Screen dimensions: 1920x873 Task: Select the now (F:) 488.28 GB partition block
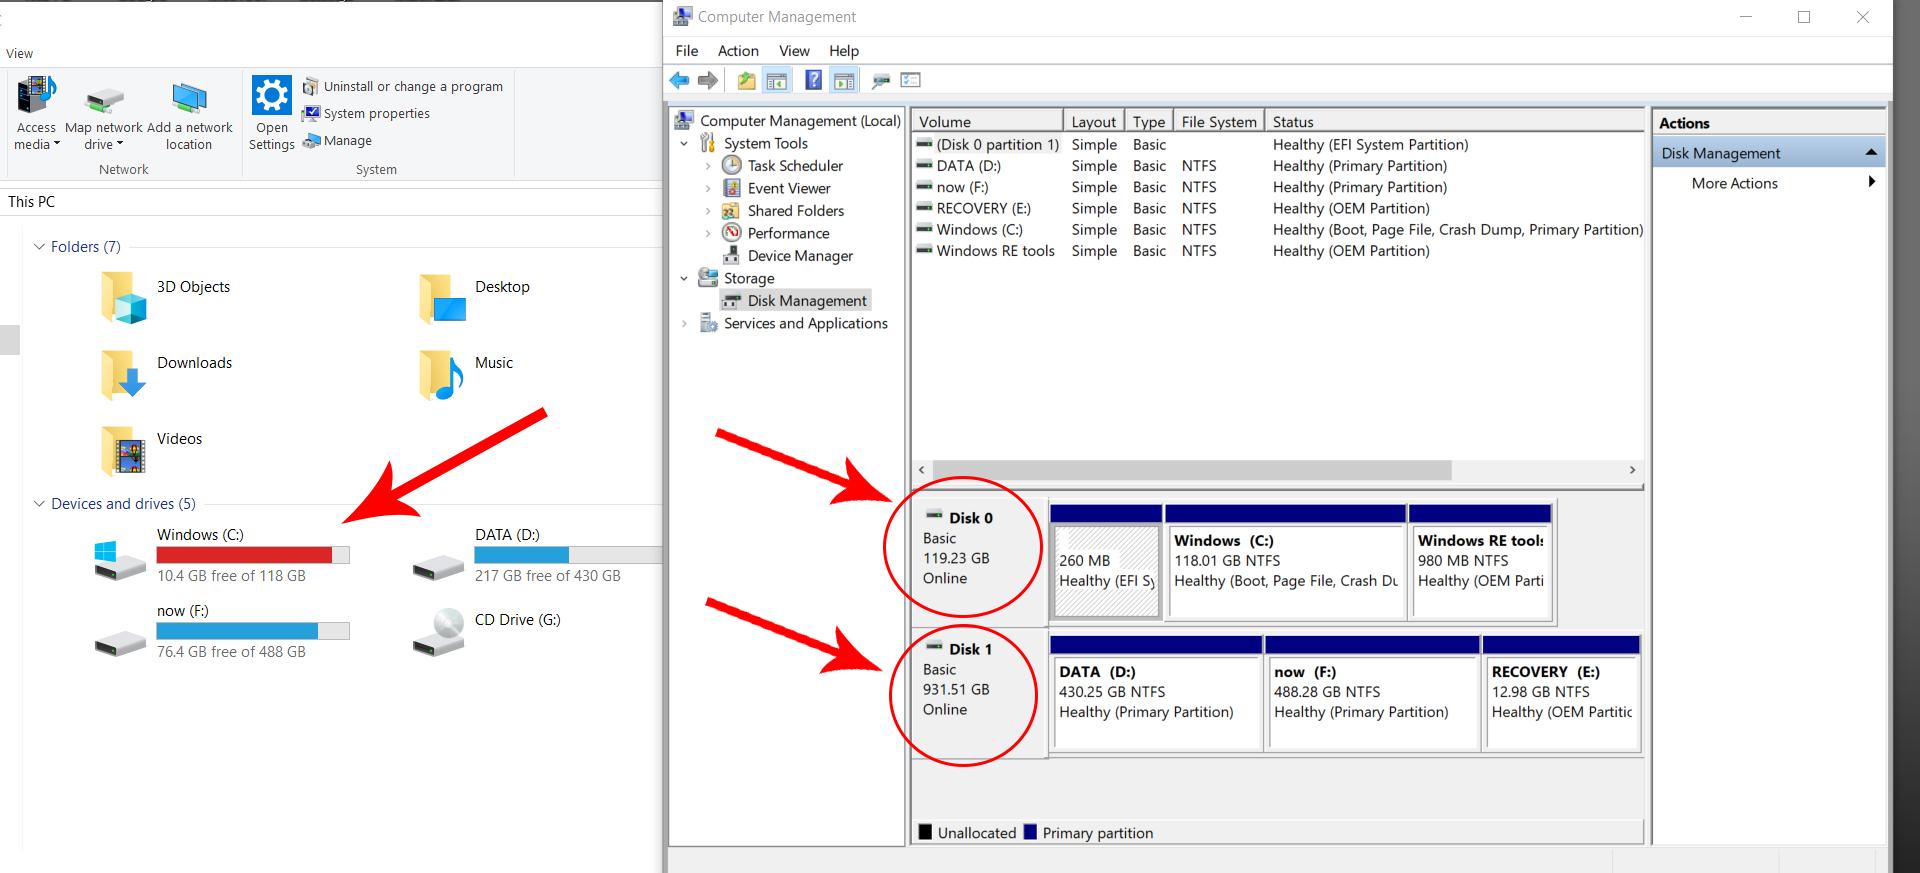[1372, 693]
